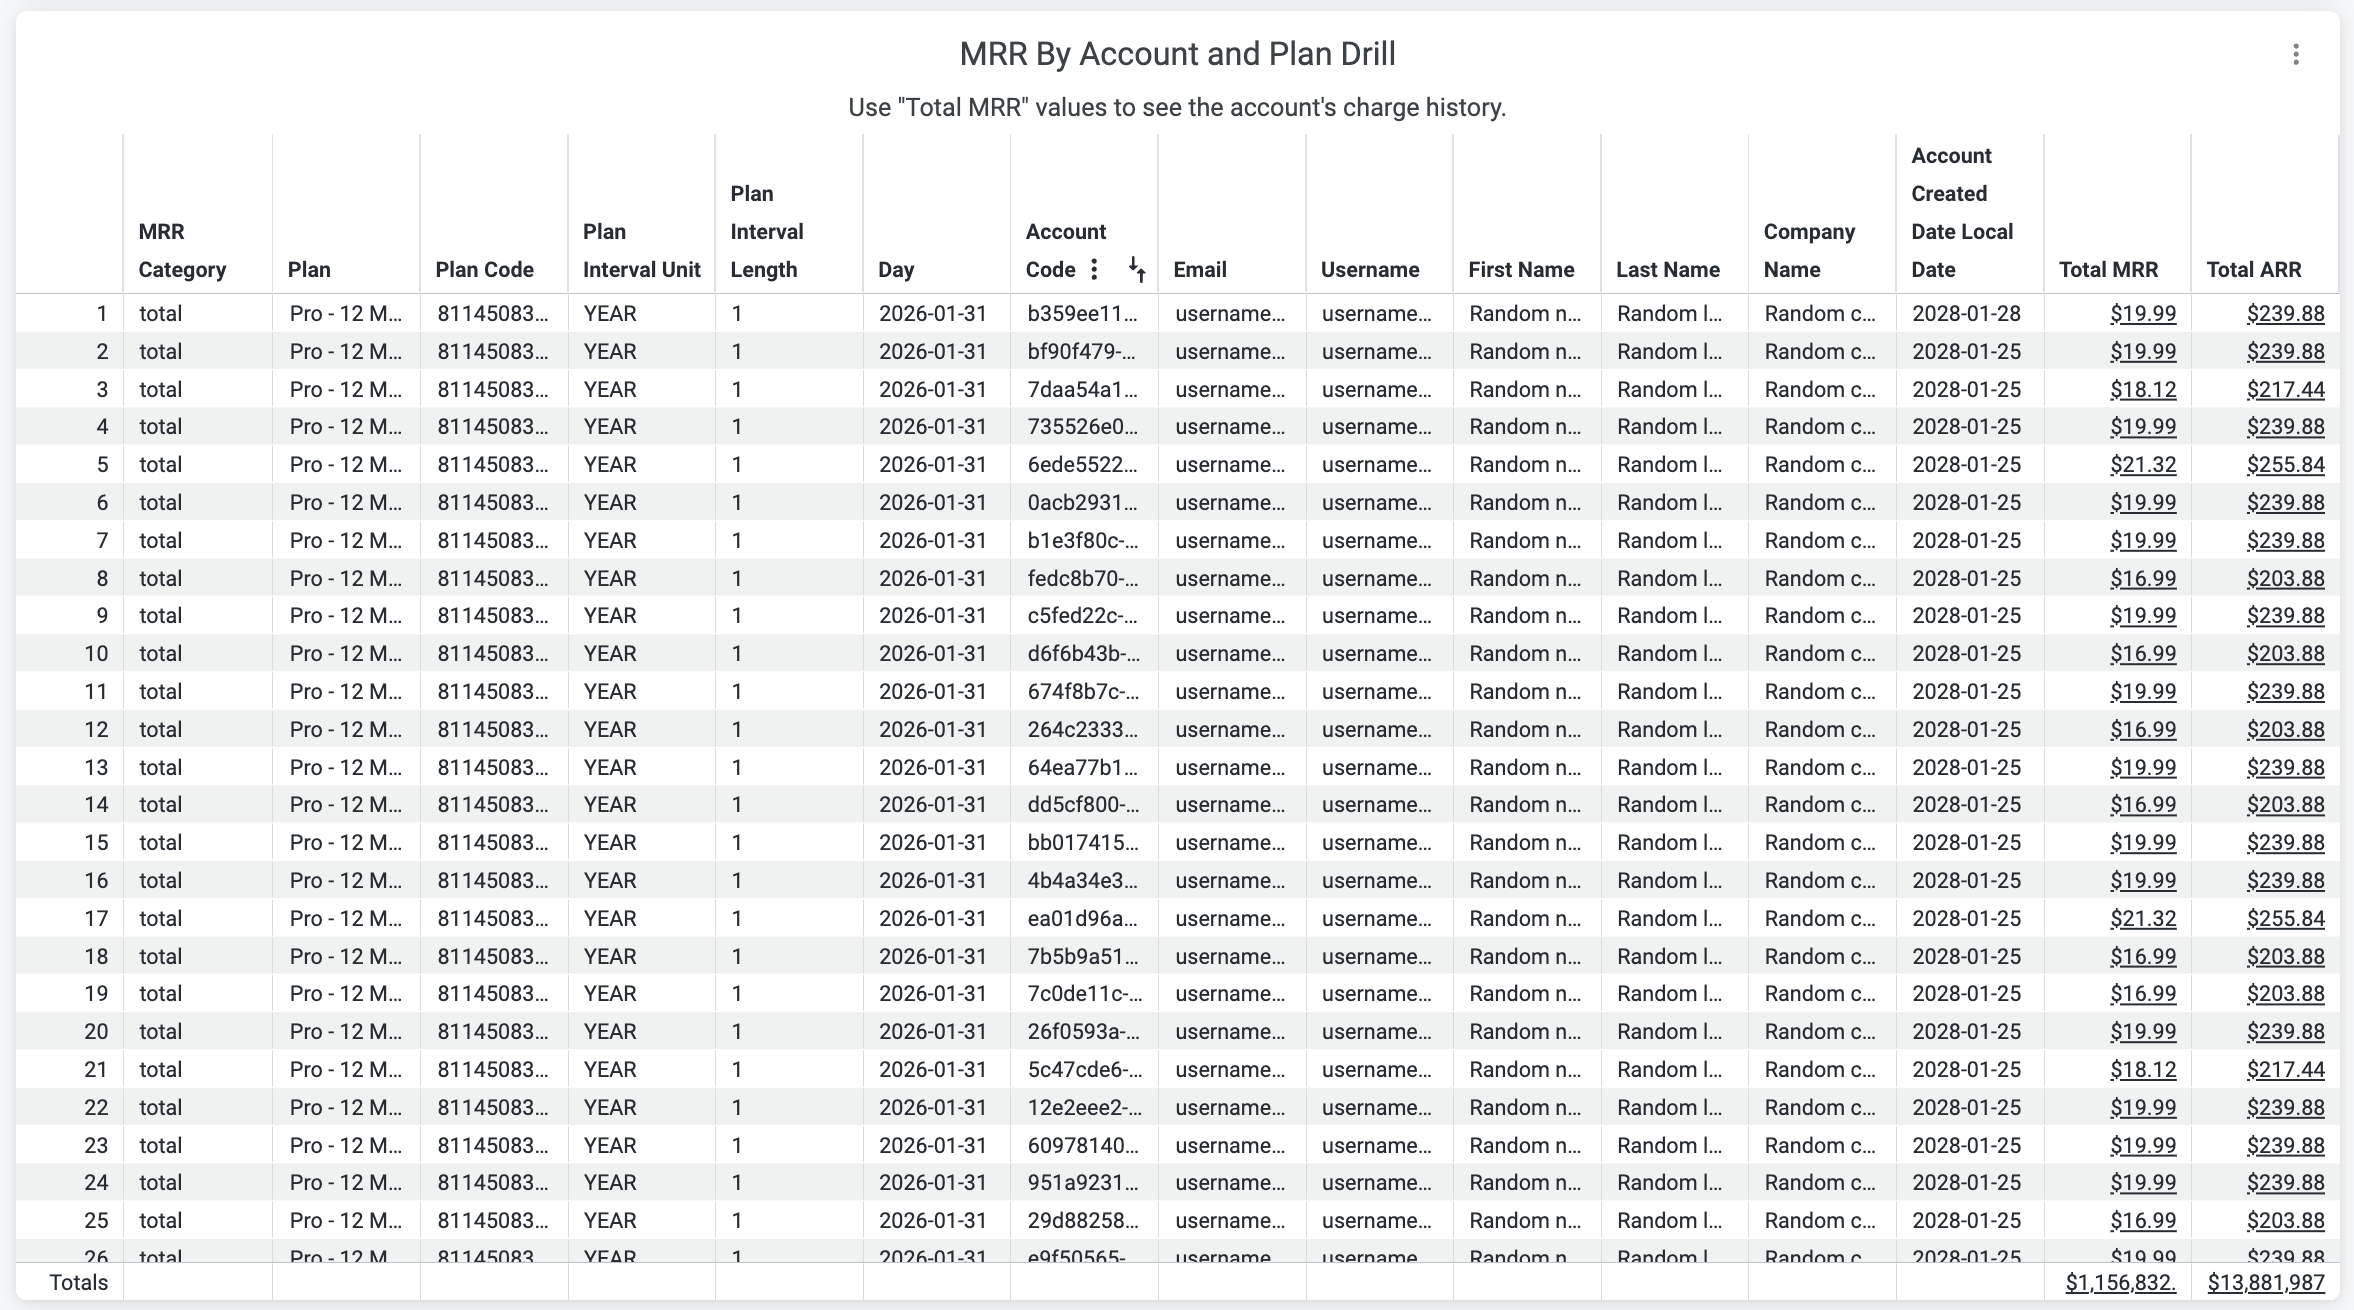Screen dimensions: 2354x1310
Task: Click the Total MRR column header
Action: (x=2108, y=269)
